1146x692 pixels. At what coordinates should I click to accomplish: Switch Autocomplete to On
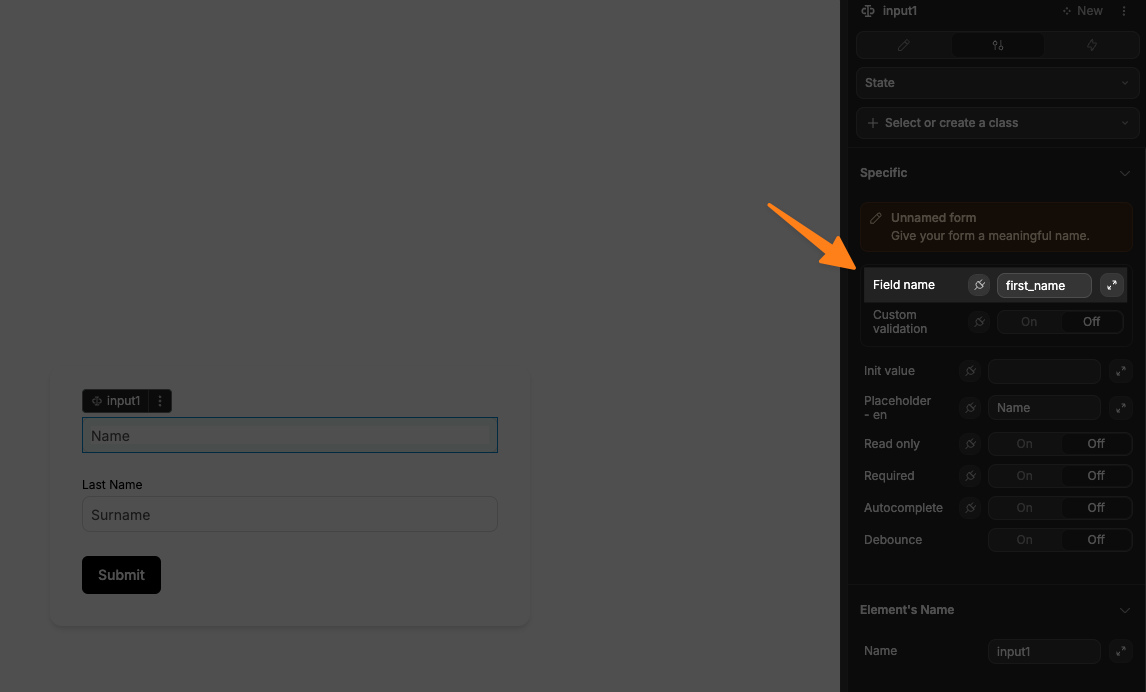point(1024,507)
